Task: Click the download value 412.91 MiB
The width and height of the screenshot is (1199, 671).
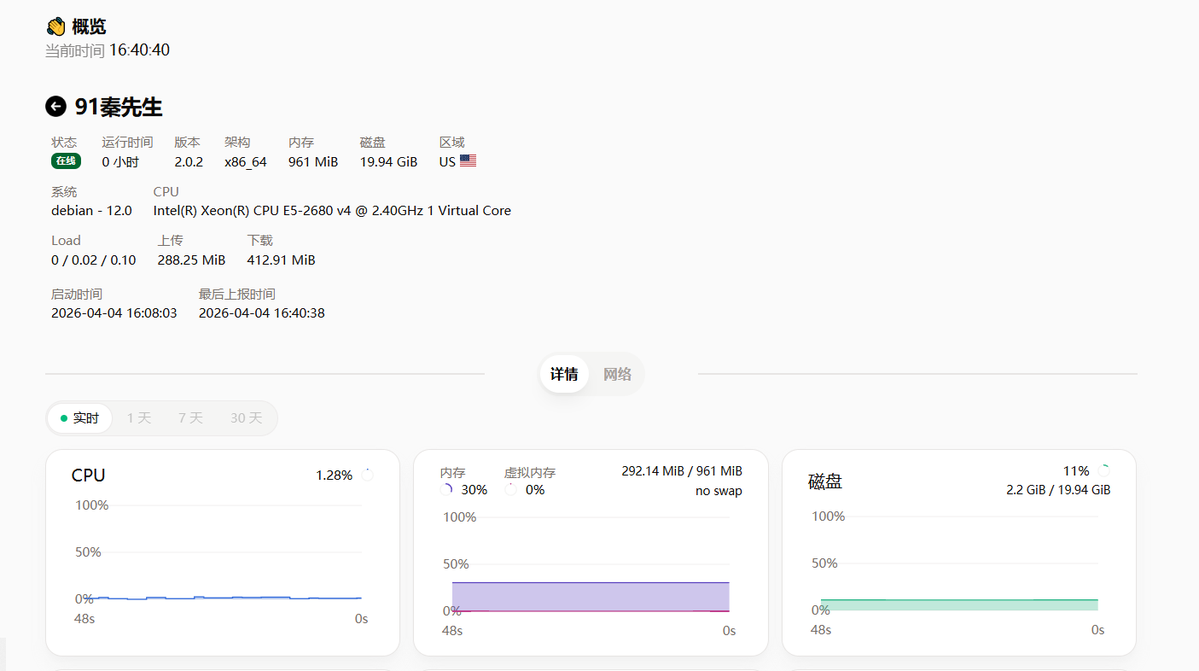Action: click(281, 261)
